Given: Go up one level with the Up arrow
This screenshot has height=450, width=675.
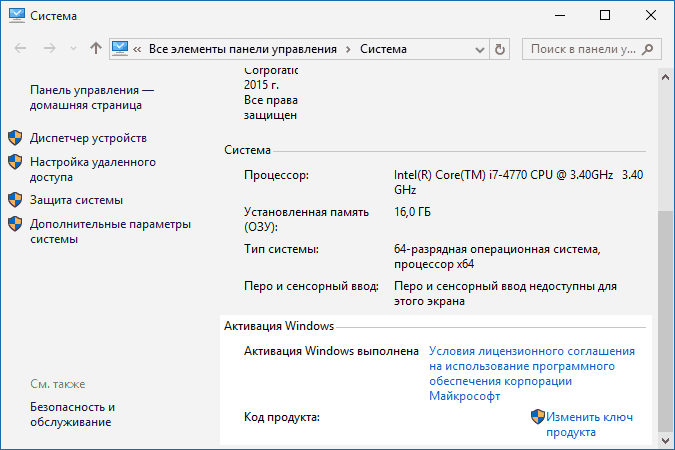Looking at the screenshot, I should tap(95, 48).
